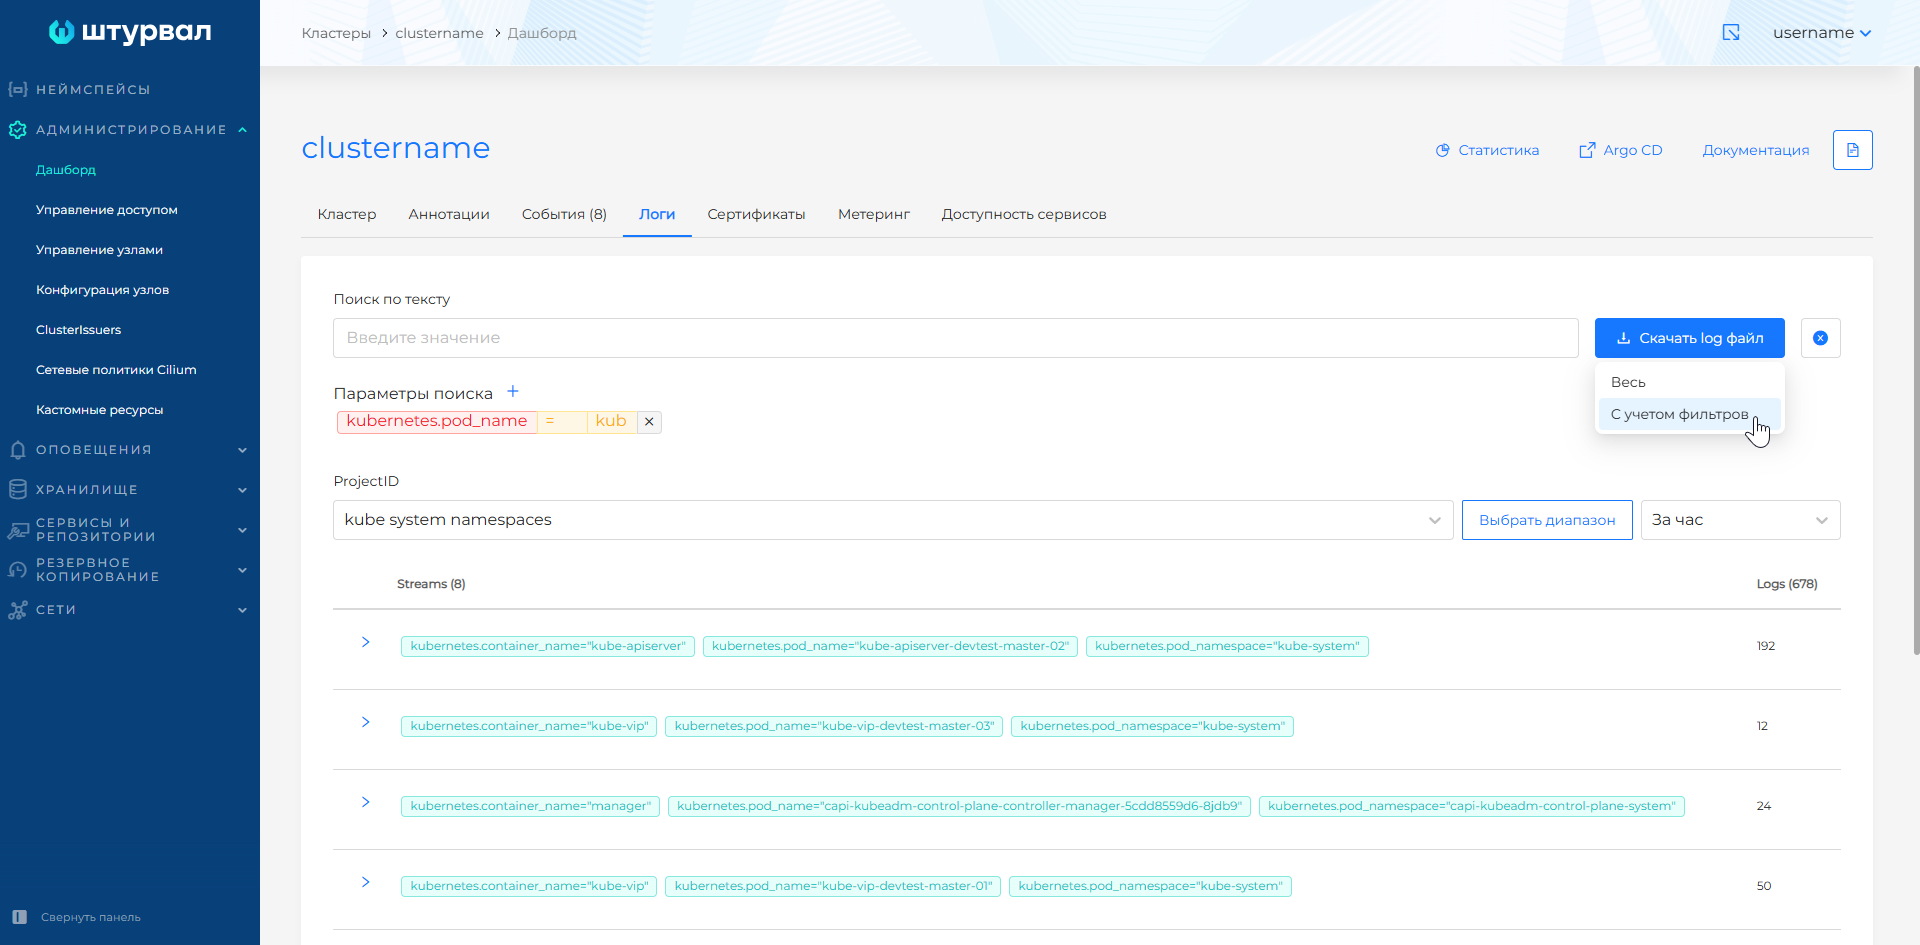
Task: Select the С учетом фильтров download option
Action: pyautogui.click(x=1679, y=414)
